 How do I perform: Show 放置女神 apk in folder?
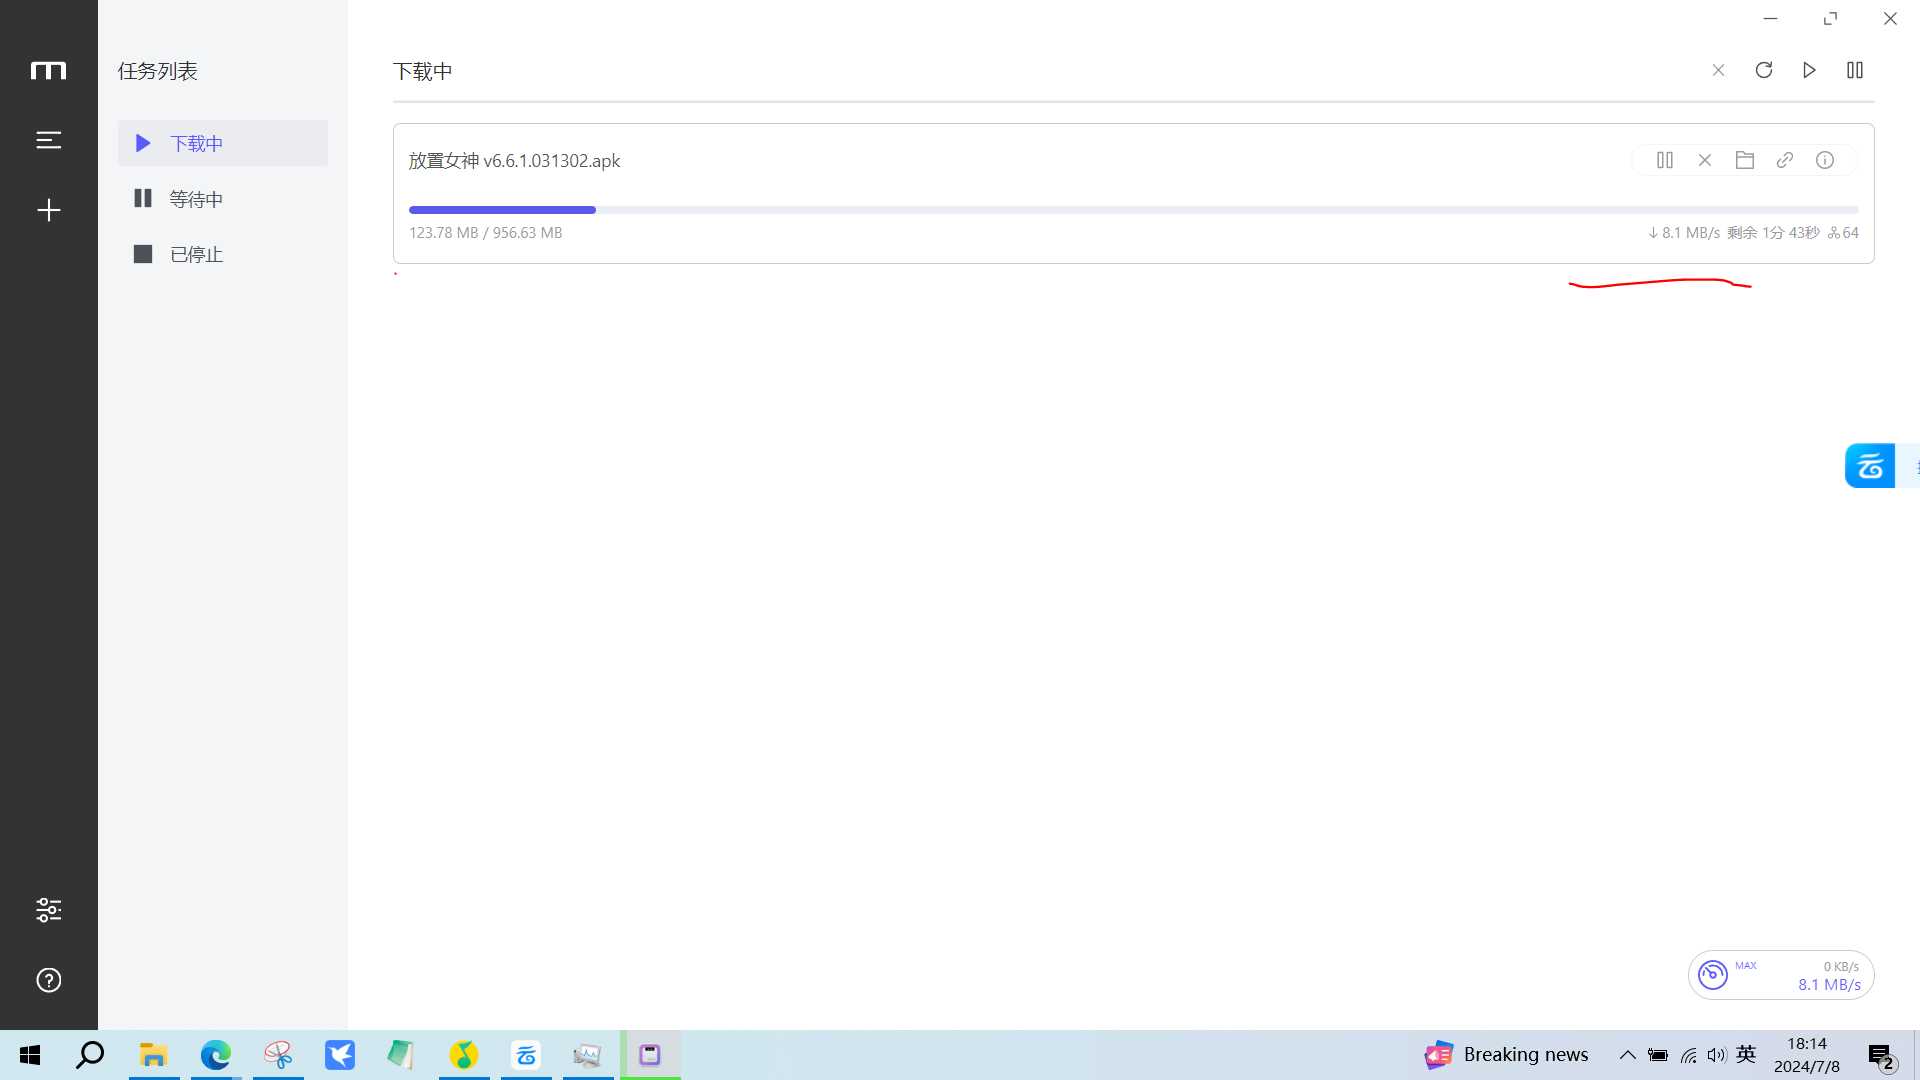(1745, 160)
